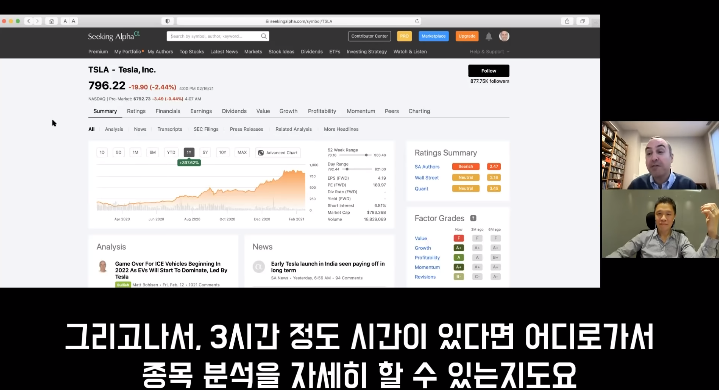Open the ETFs nav item
Screen dimensions: 719x390
point(335,52)
